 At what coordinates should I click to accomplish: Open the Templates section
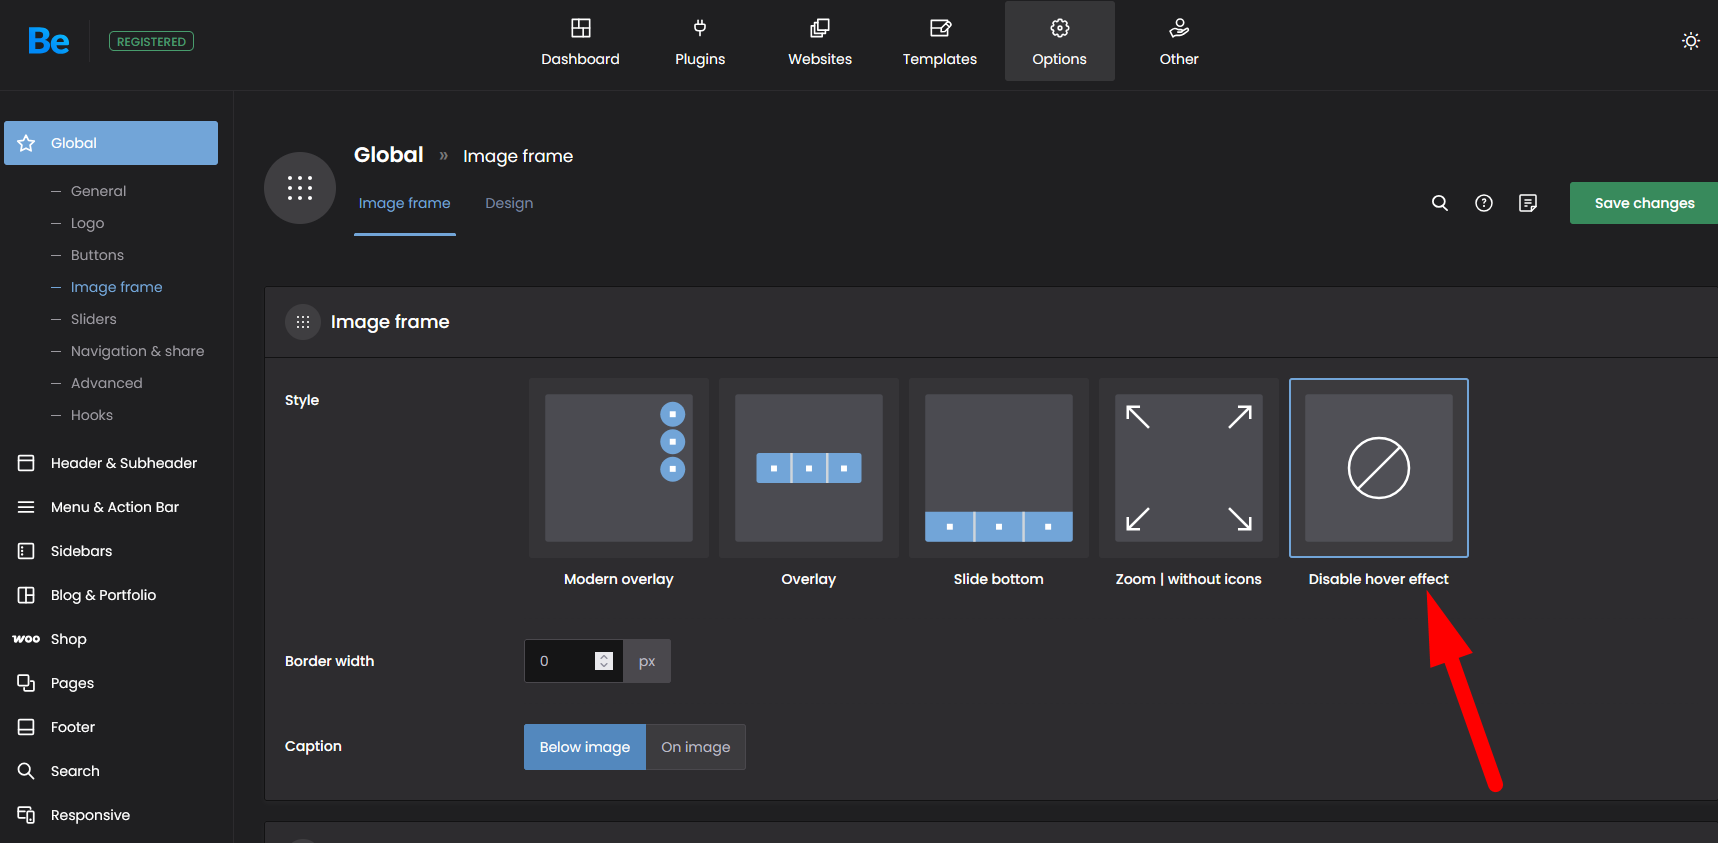tap(939, 42)
